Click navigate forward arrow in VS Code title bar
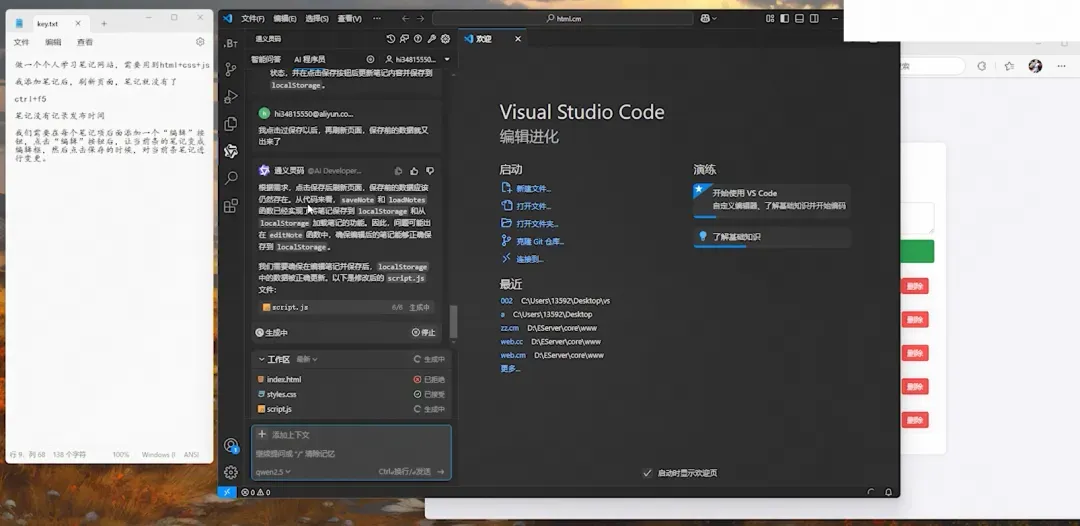 point(420,19)
